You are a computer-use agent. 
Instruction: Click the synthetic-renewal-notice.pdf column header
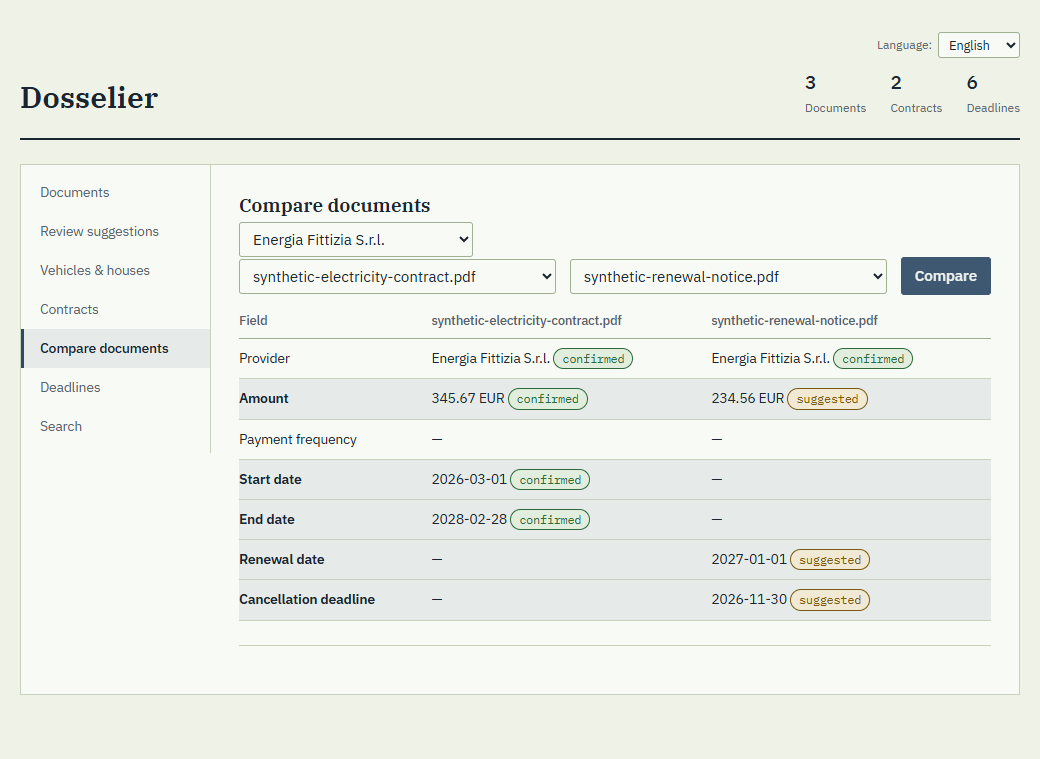point(794,320)
